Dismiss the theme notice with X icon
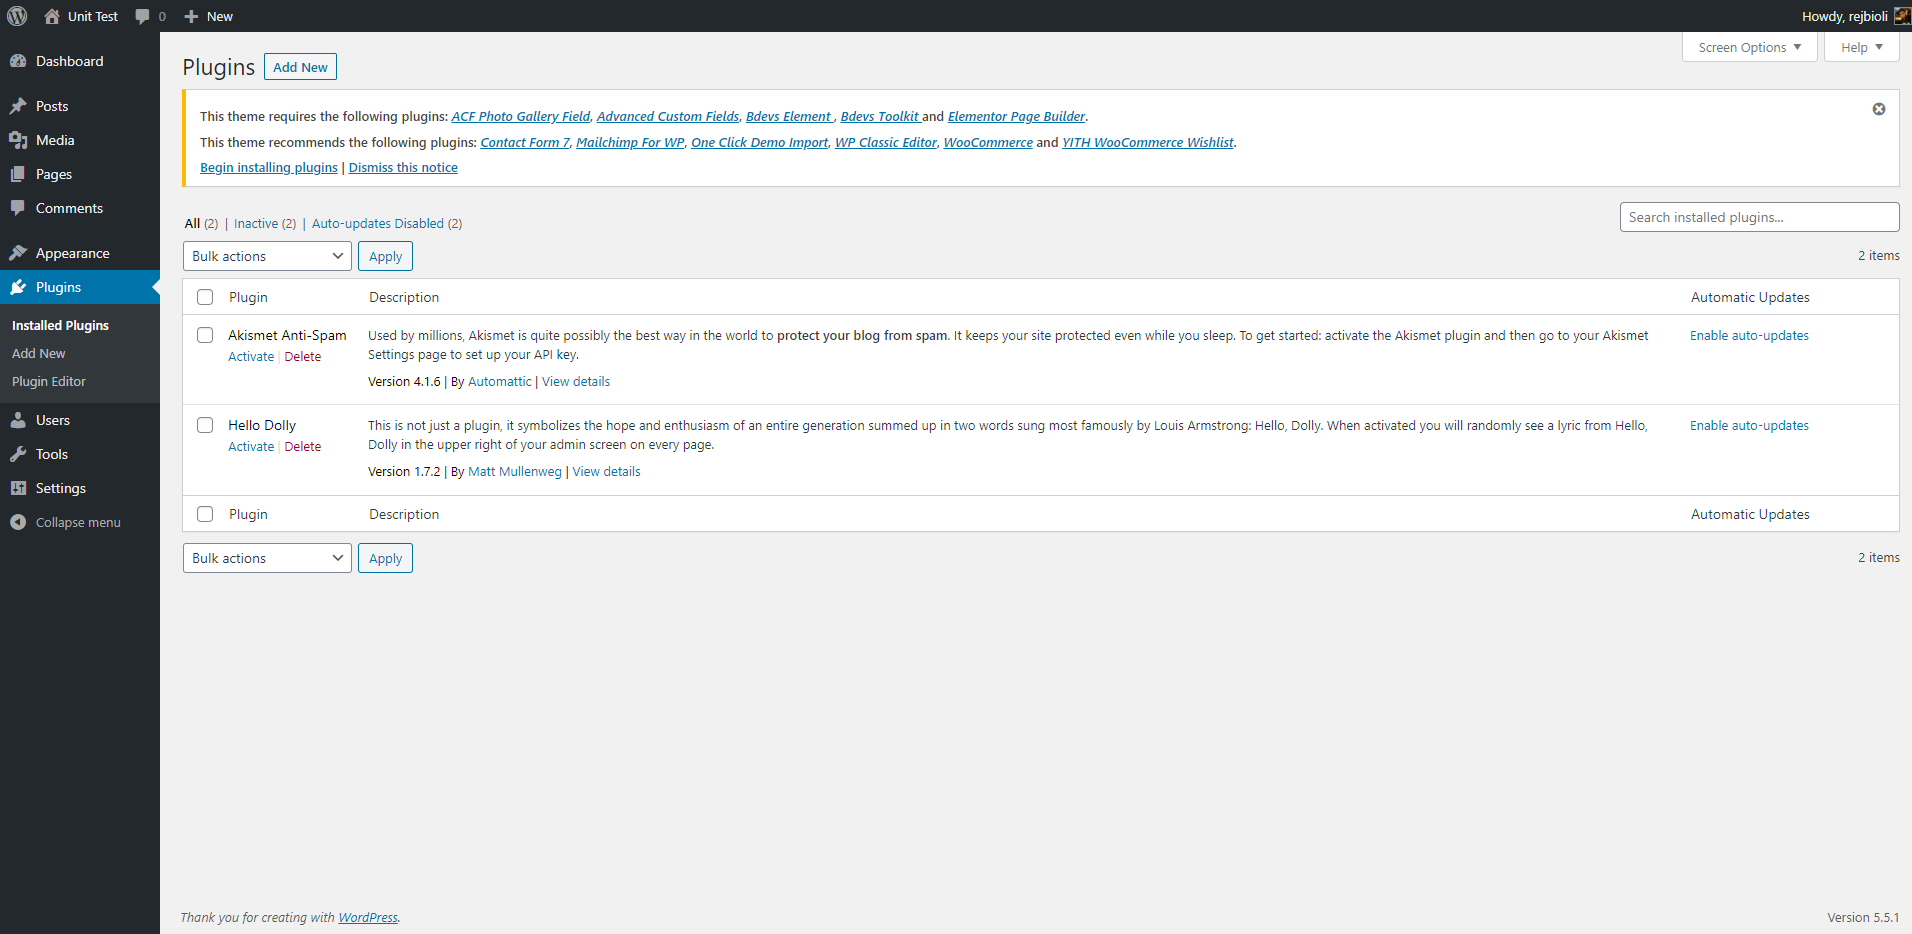This screenshot has height=934, width=1912. 1879,109
